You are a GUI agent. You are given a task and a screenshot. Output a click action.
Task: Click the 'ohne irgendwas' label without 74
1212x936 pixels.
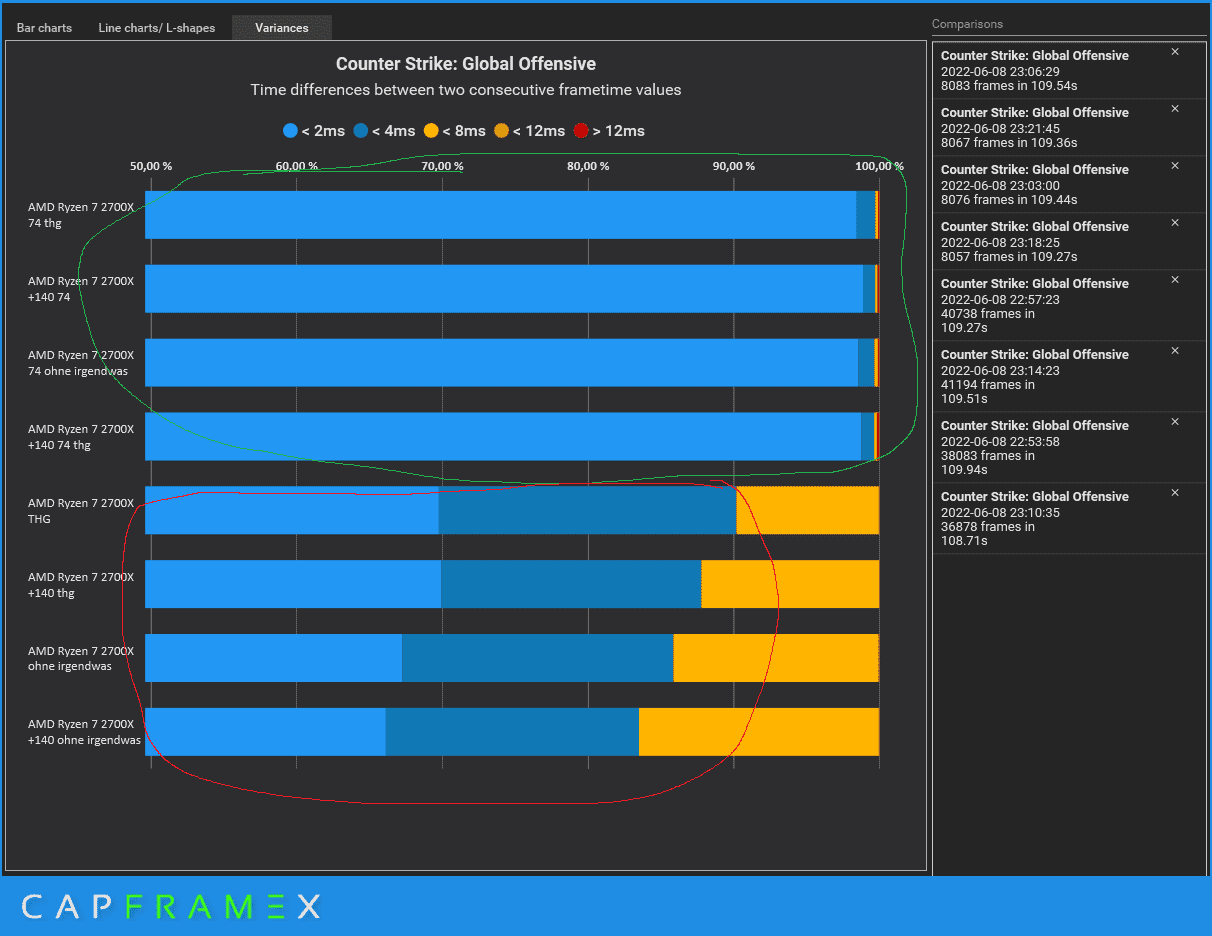pos(80,658)
